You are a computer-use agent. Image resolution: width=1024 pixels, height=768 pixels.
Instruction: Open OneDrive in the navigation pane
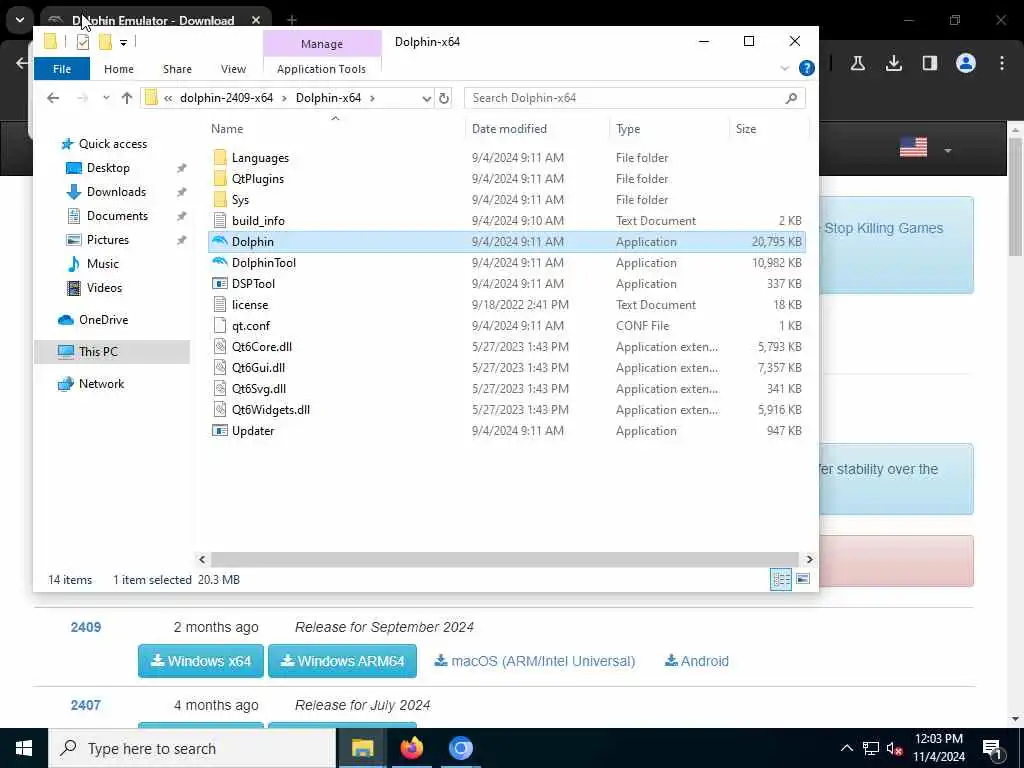point(103,320)
